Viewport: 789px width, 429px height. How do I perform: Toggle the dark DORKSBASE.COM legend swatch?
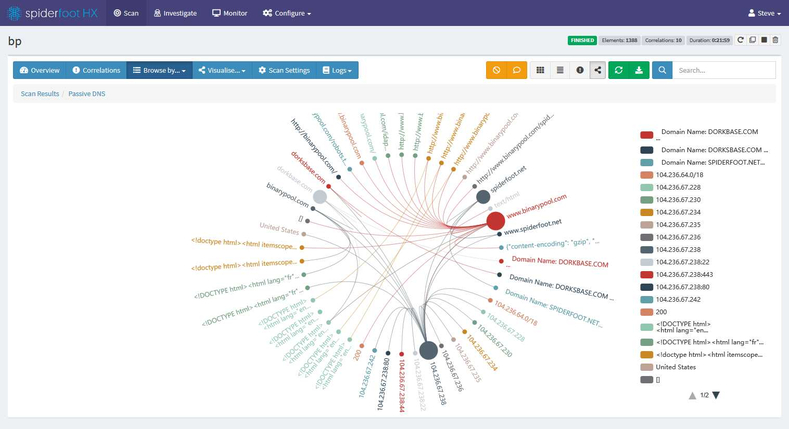(x=647, y=150)
